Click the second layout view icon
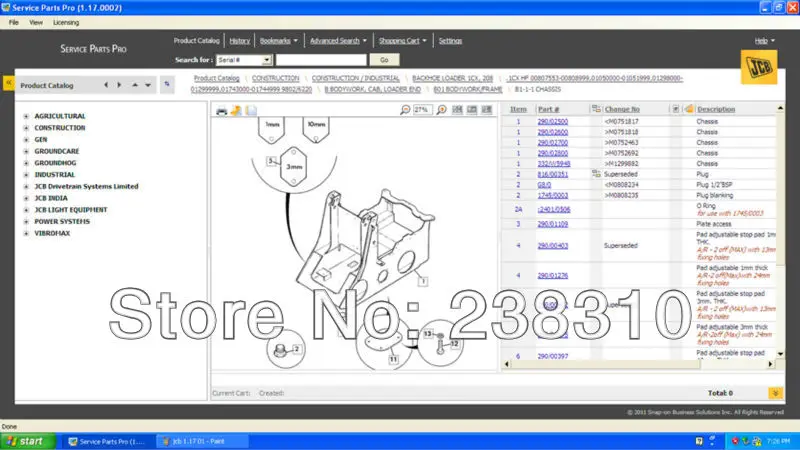 [472, 110]
